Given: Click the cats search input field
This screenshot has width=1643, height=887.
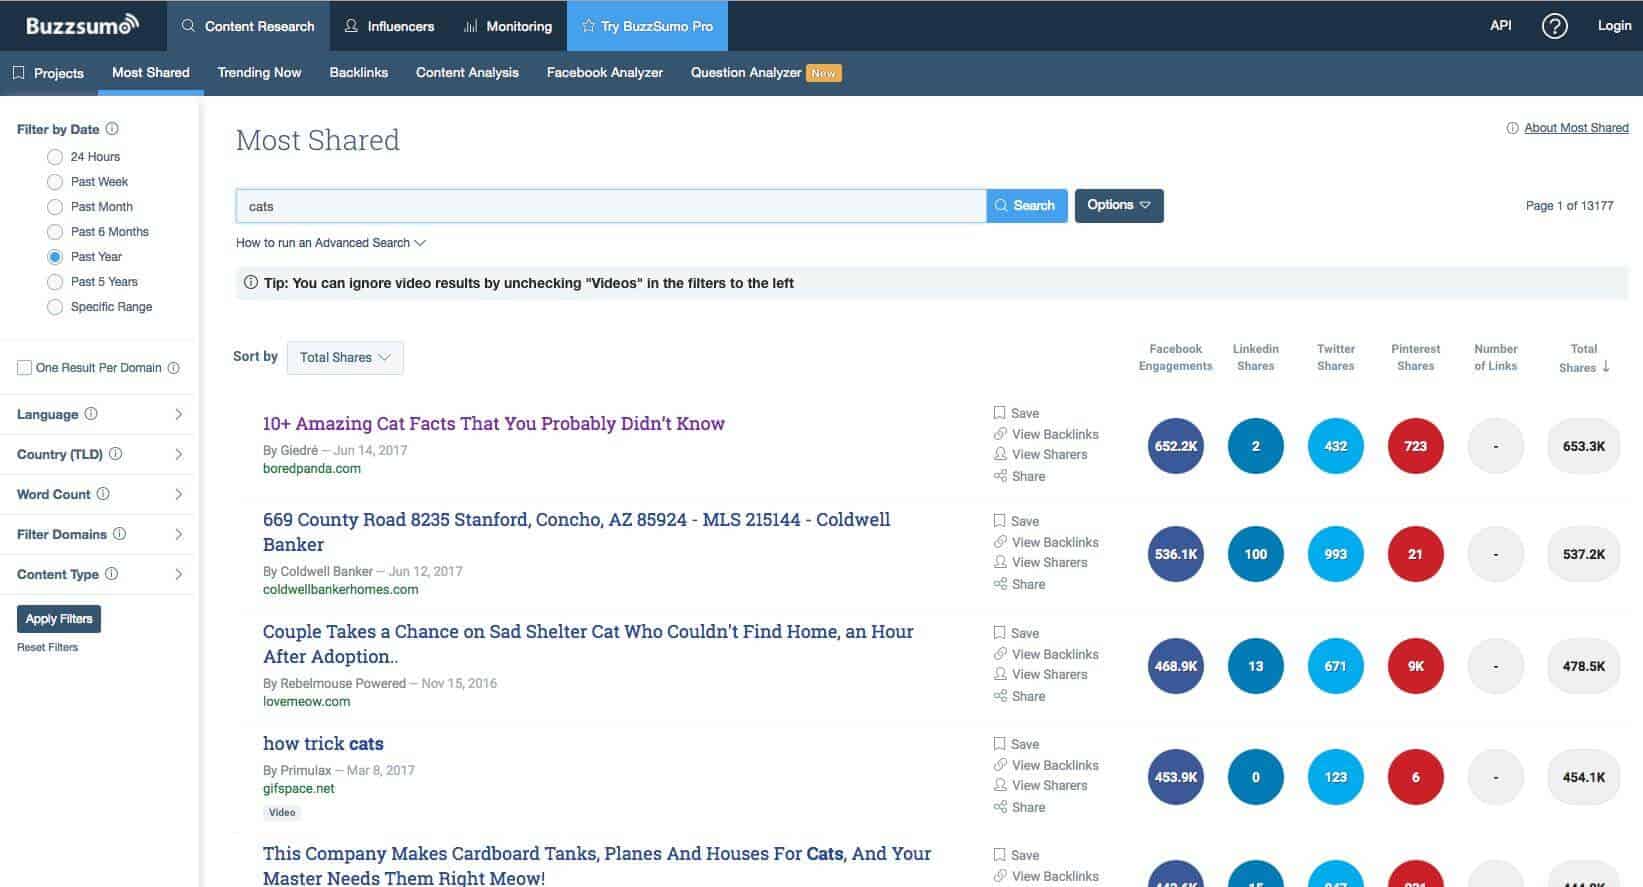Looking at the screenshot, I should click(x=611, y=206).
